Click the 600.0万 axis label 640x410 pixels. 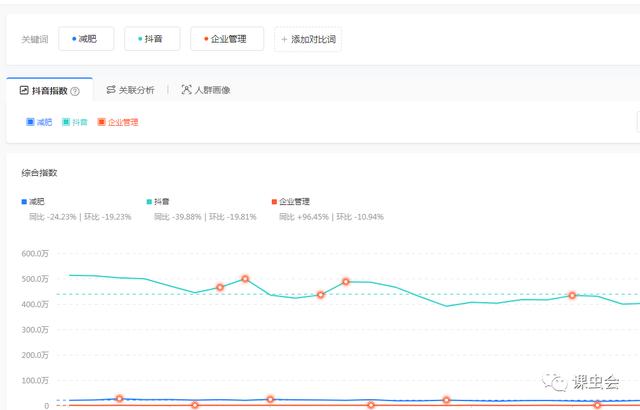pos(35,254)
